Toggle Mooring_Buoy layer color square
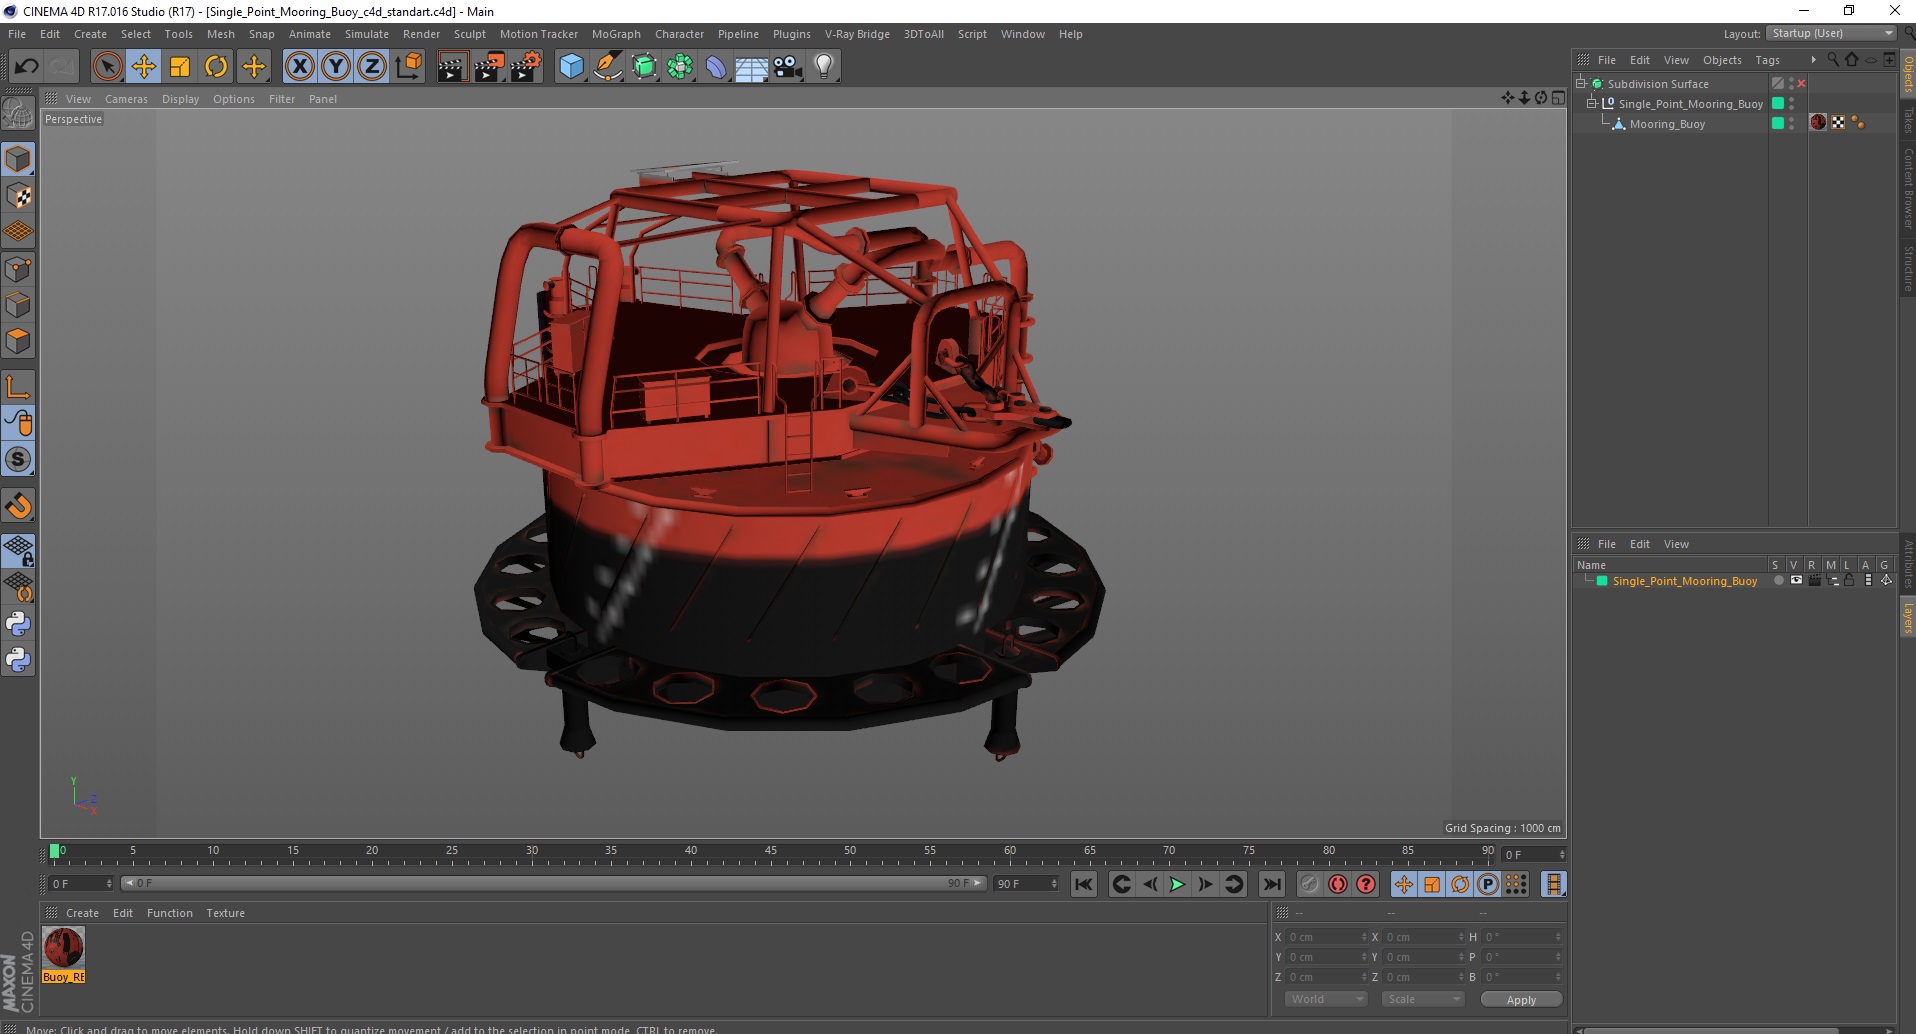The image size is (1916, 1034). (1778, 123)
